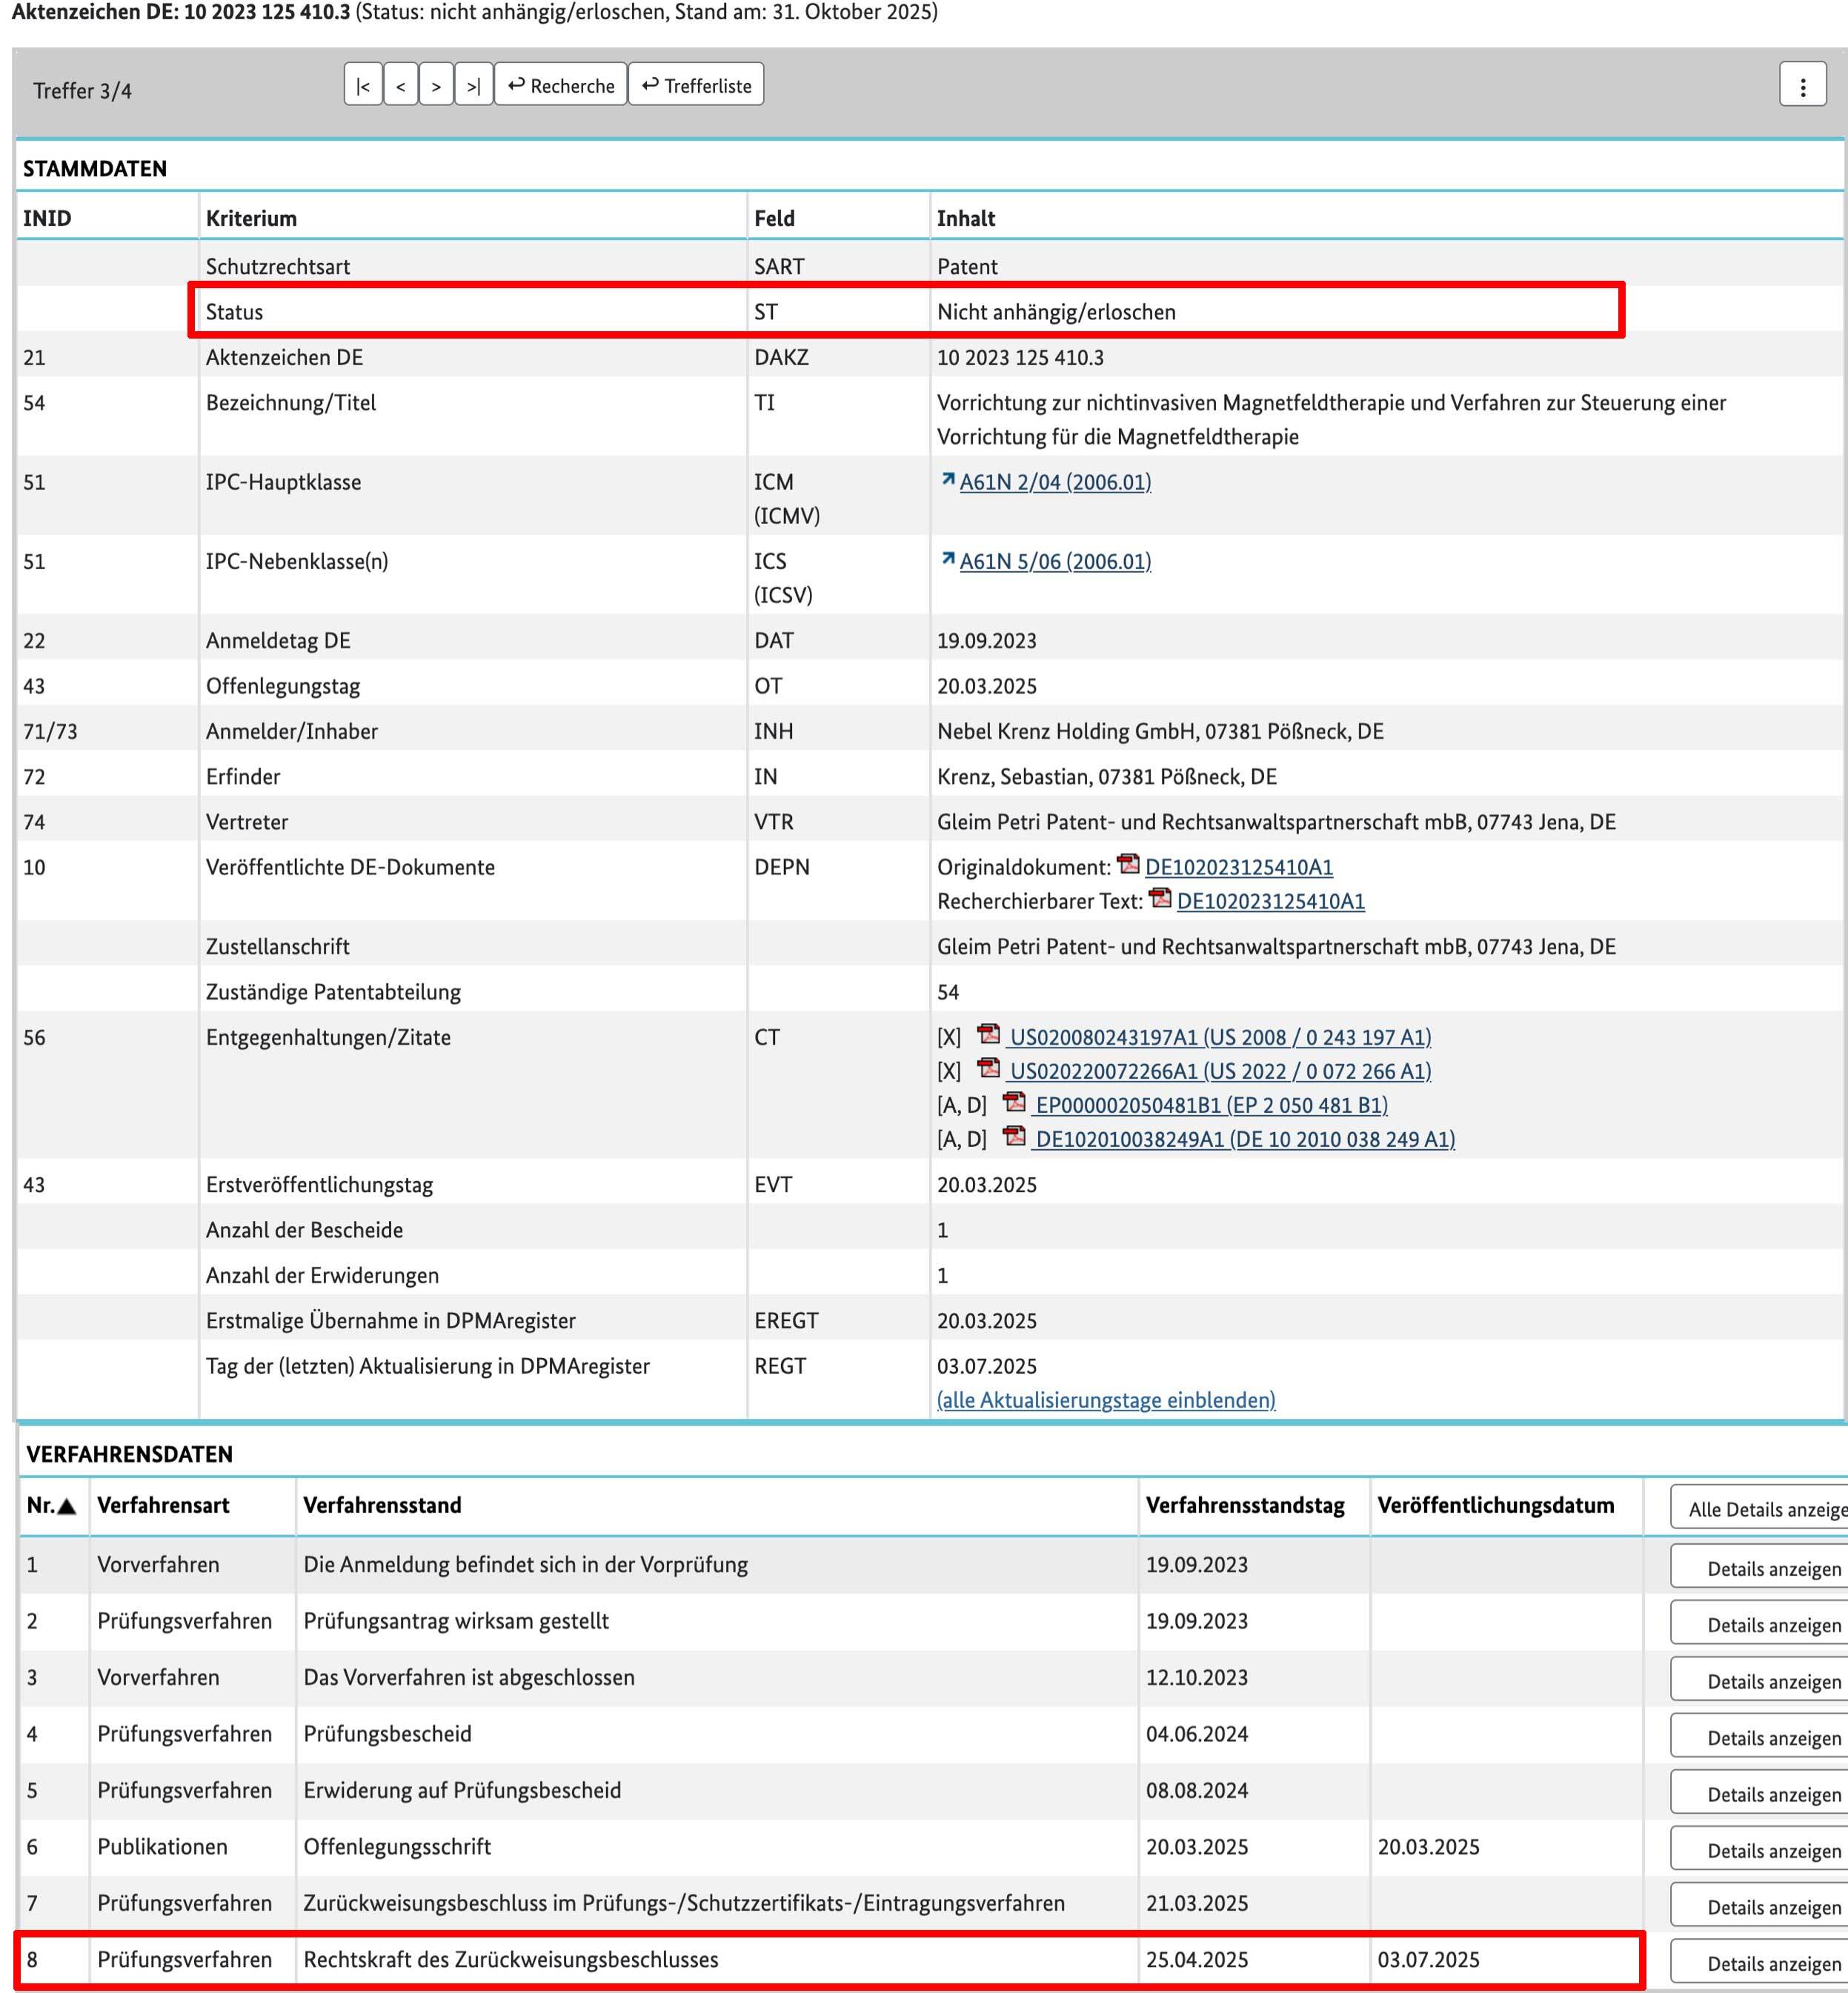Click PDF icon for US020080243197A1 citation

coord(988,1034)
